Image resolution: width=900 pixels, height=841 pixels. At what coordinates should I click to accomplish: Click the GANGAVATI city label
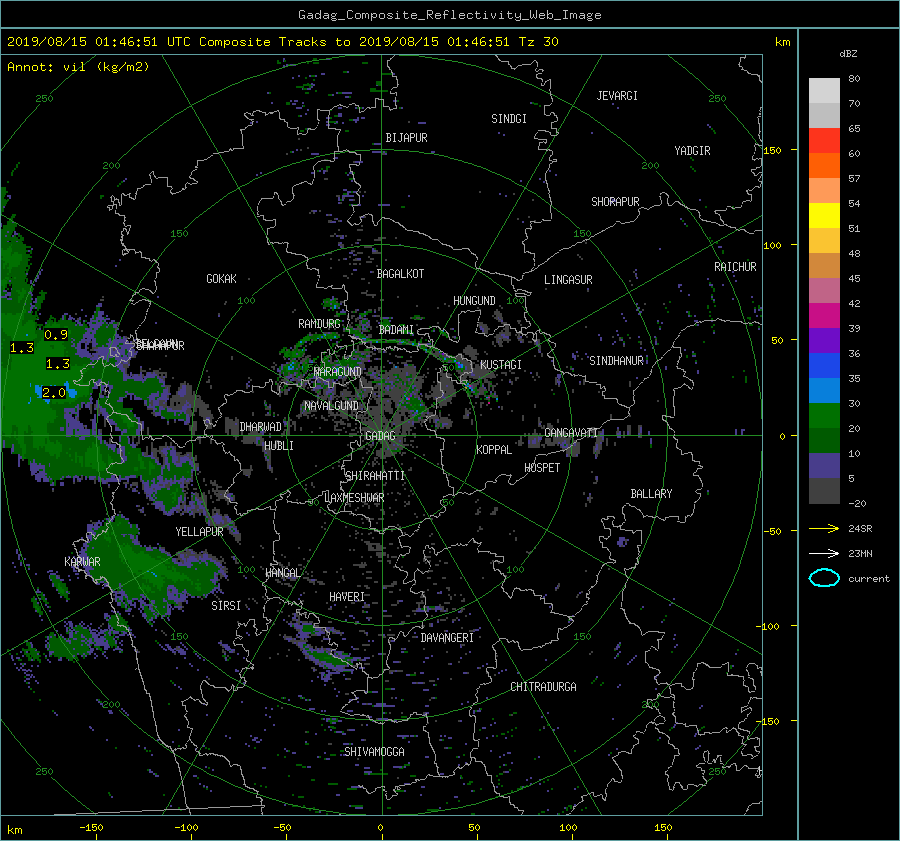click(571, 433)
